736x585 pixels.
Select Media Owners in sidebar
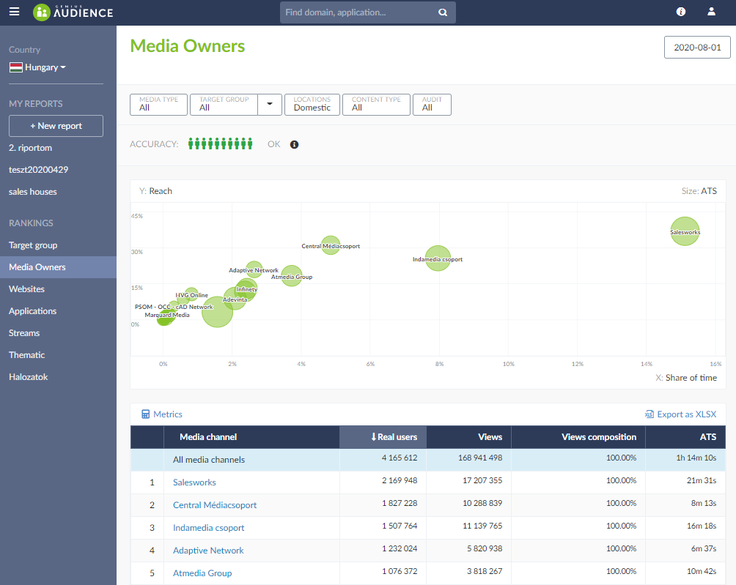(x=58, y=267)
